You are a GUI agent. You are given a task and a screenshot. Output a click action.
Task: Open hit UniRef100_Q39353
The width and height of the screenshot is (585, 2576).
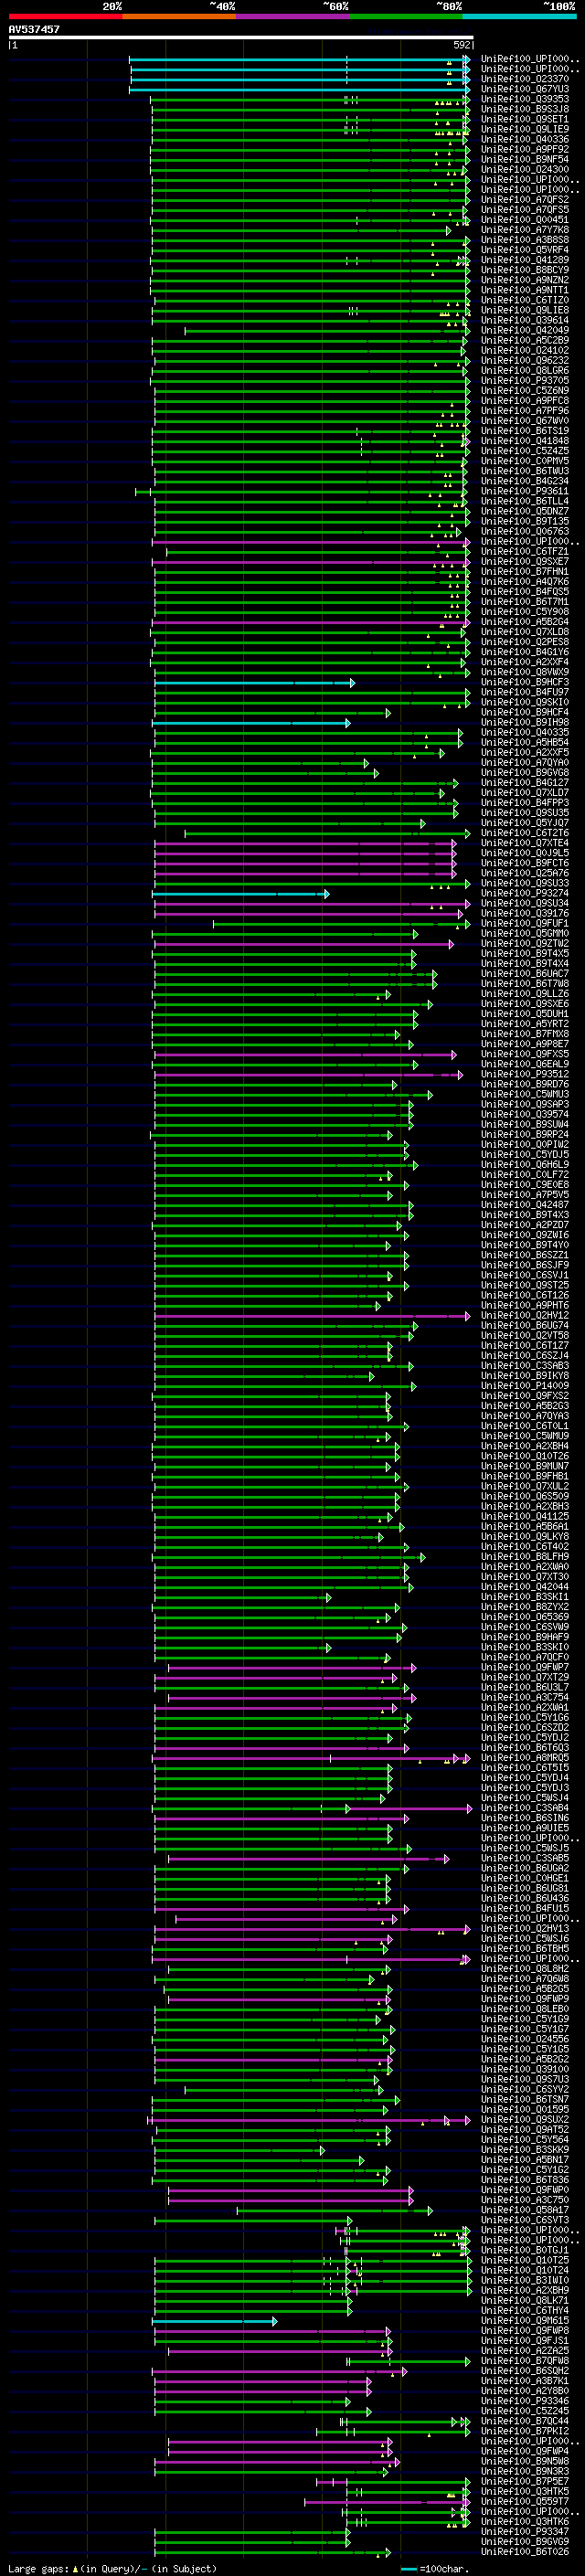(525, 99)
